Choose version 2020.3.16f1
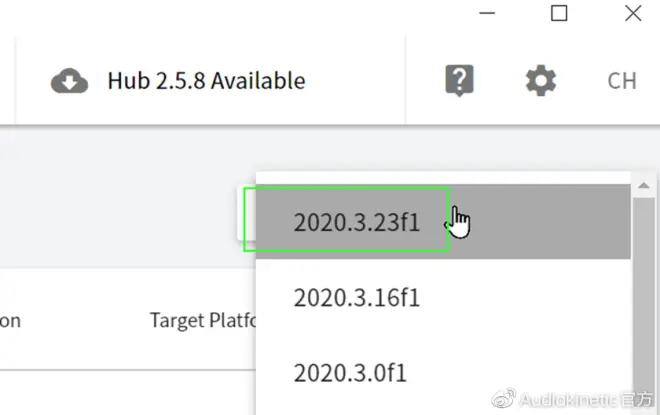The height and width of the screenshot is (415, 660). click(443, 297)
